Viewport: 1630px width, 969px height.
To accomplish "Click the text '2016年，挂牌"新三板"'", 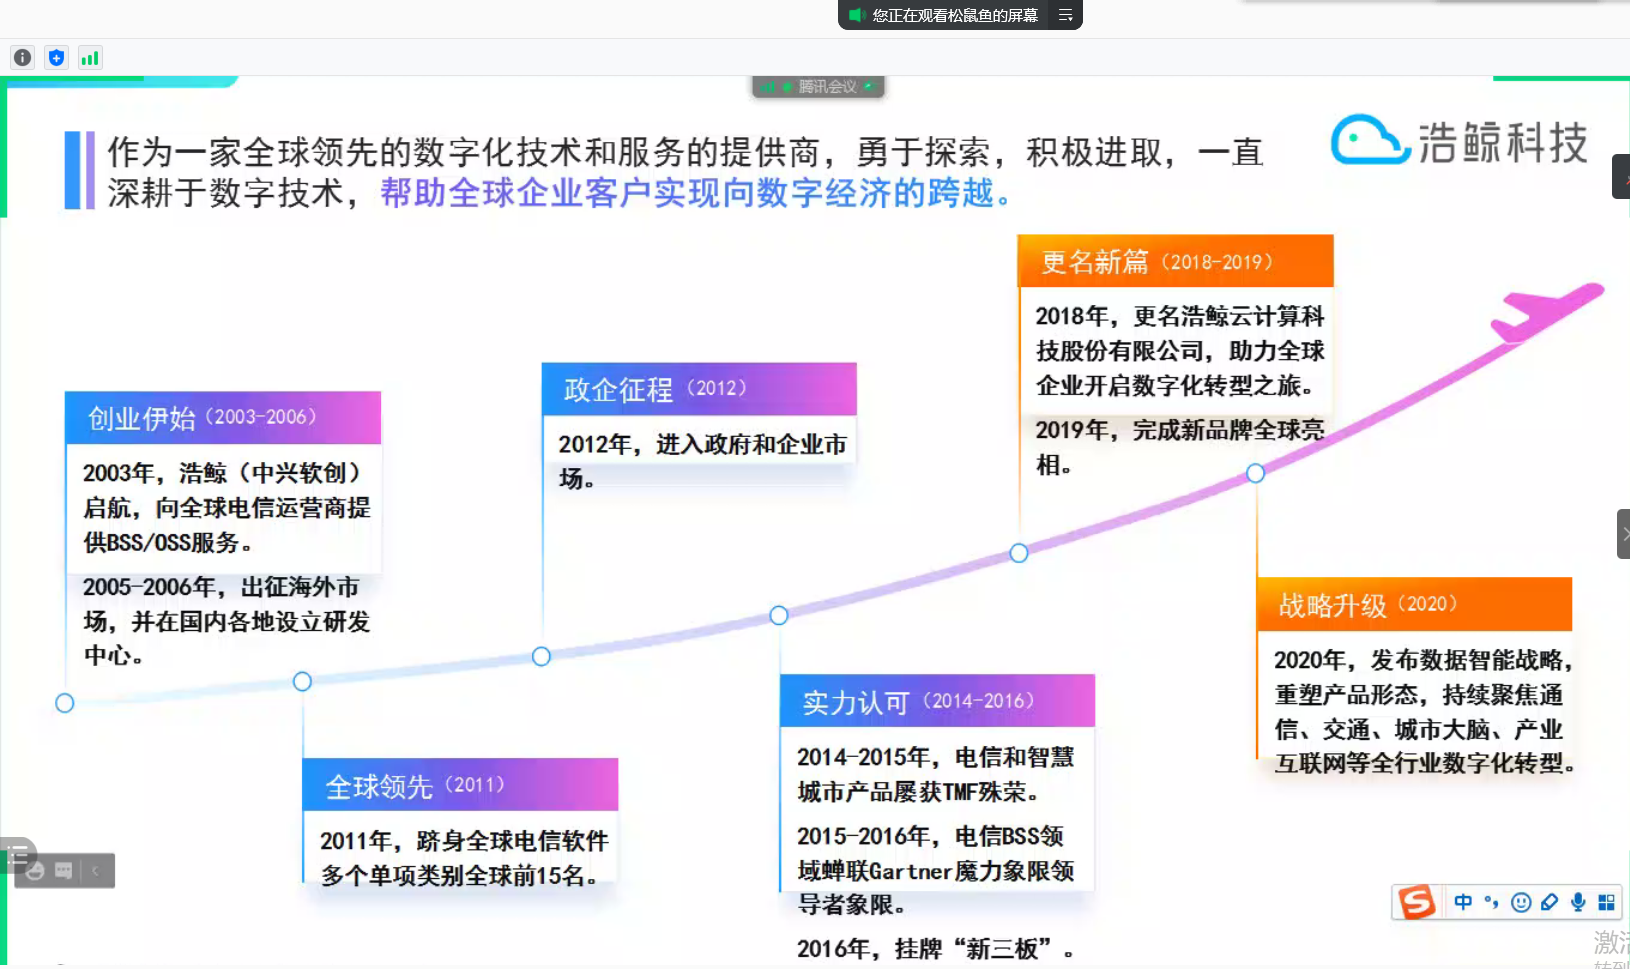I will click(x=935, y=949).
